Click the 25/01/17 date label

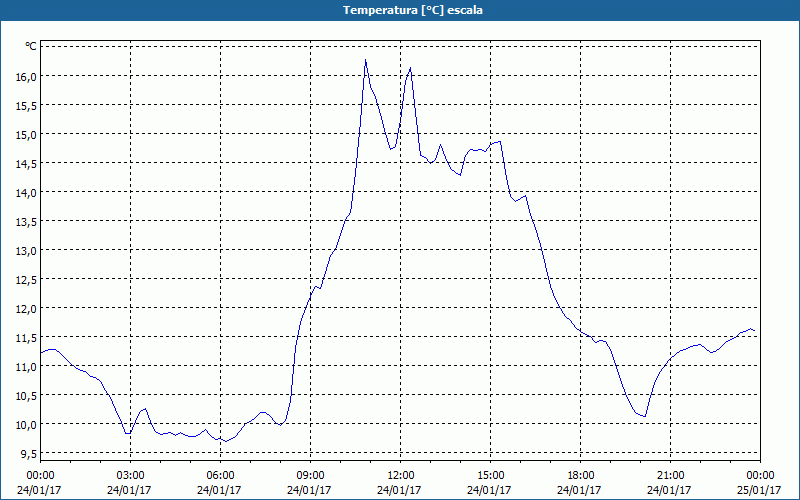point(759,490)
